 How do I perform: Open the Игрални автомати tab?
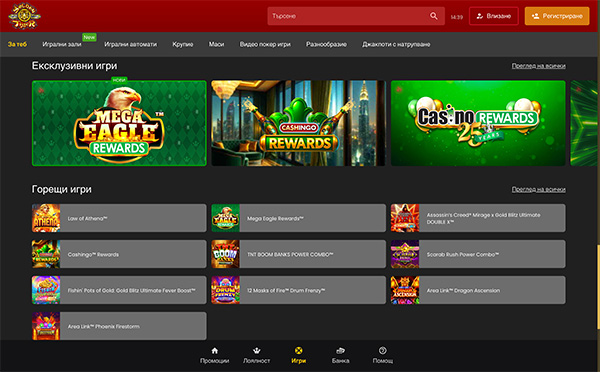(x=130, y=44)
